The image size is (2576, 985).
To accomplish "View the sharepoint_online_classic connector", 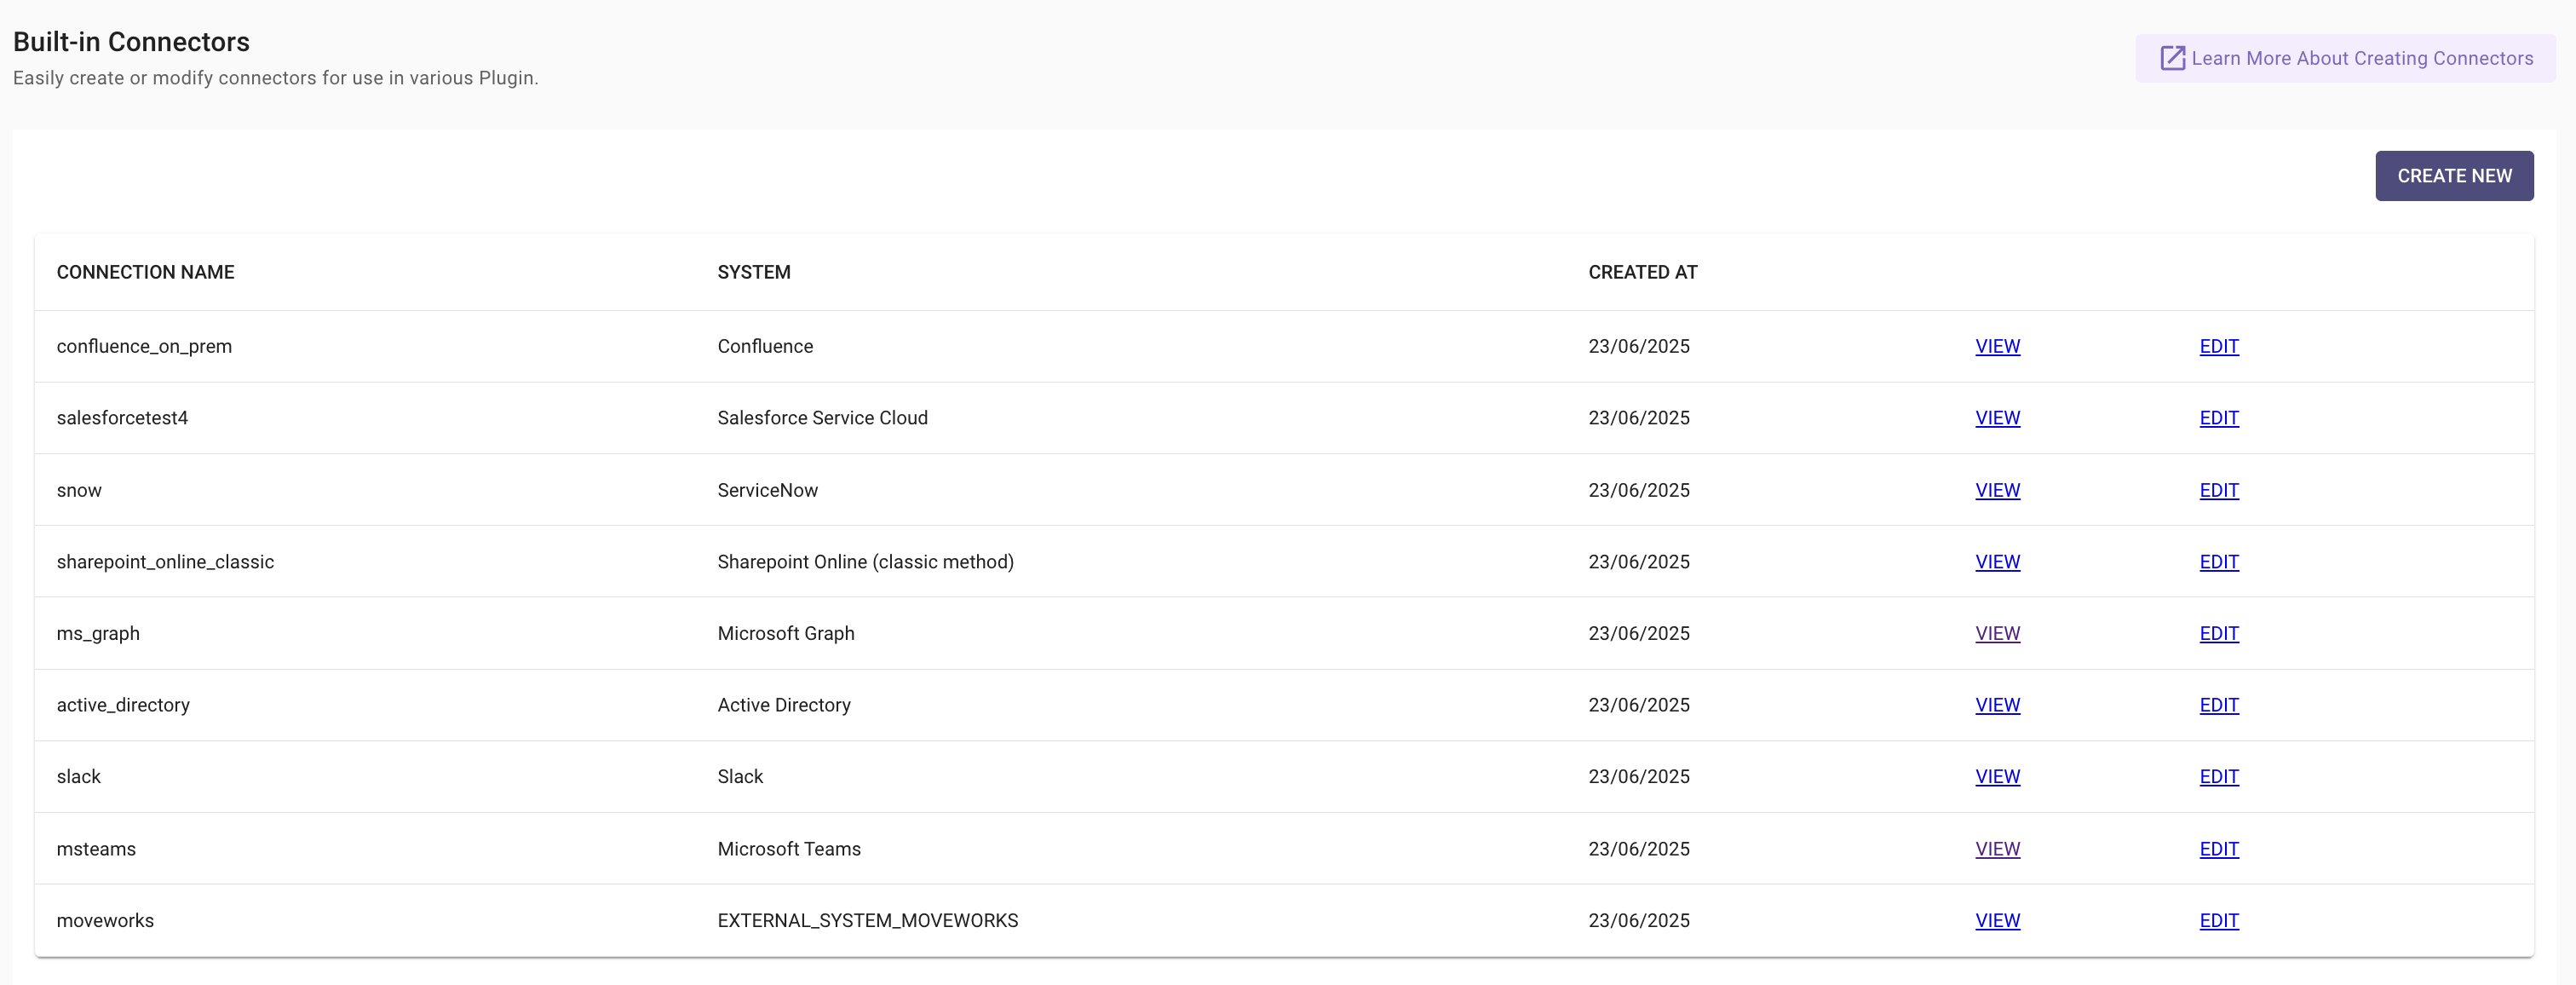I will pos(1997,562).
